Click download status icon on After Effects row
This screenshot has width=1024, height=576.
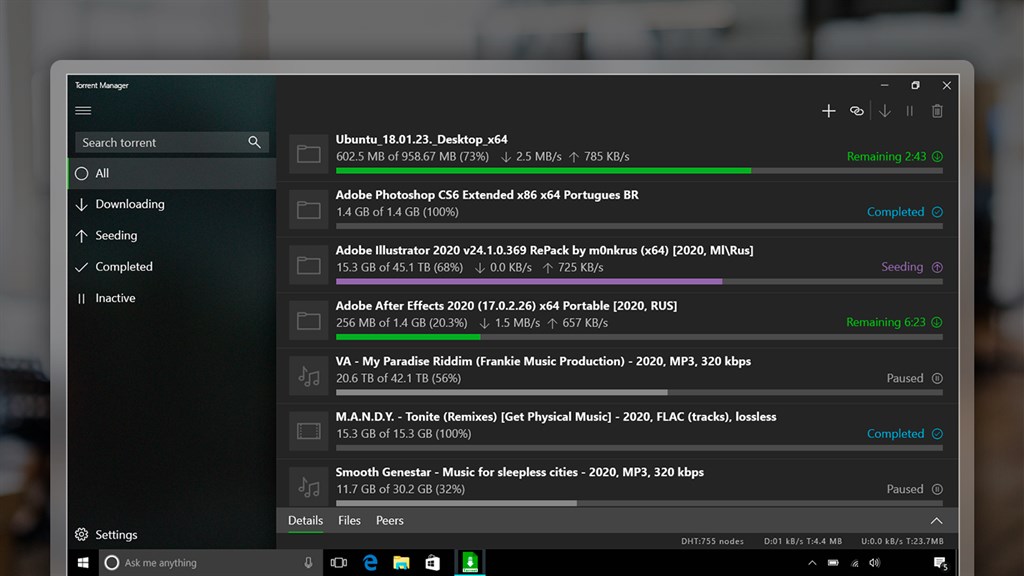coord(937,322)
